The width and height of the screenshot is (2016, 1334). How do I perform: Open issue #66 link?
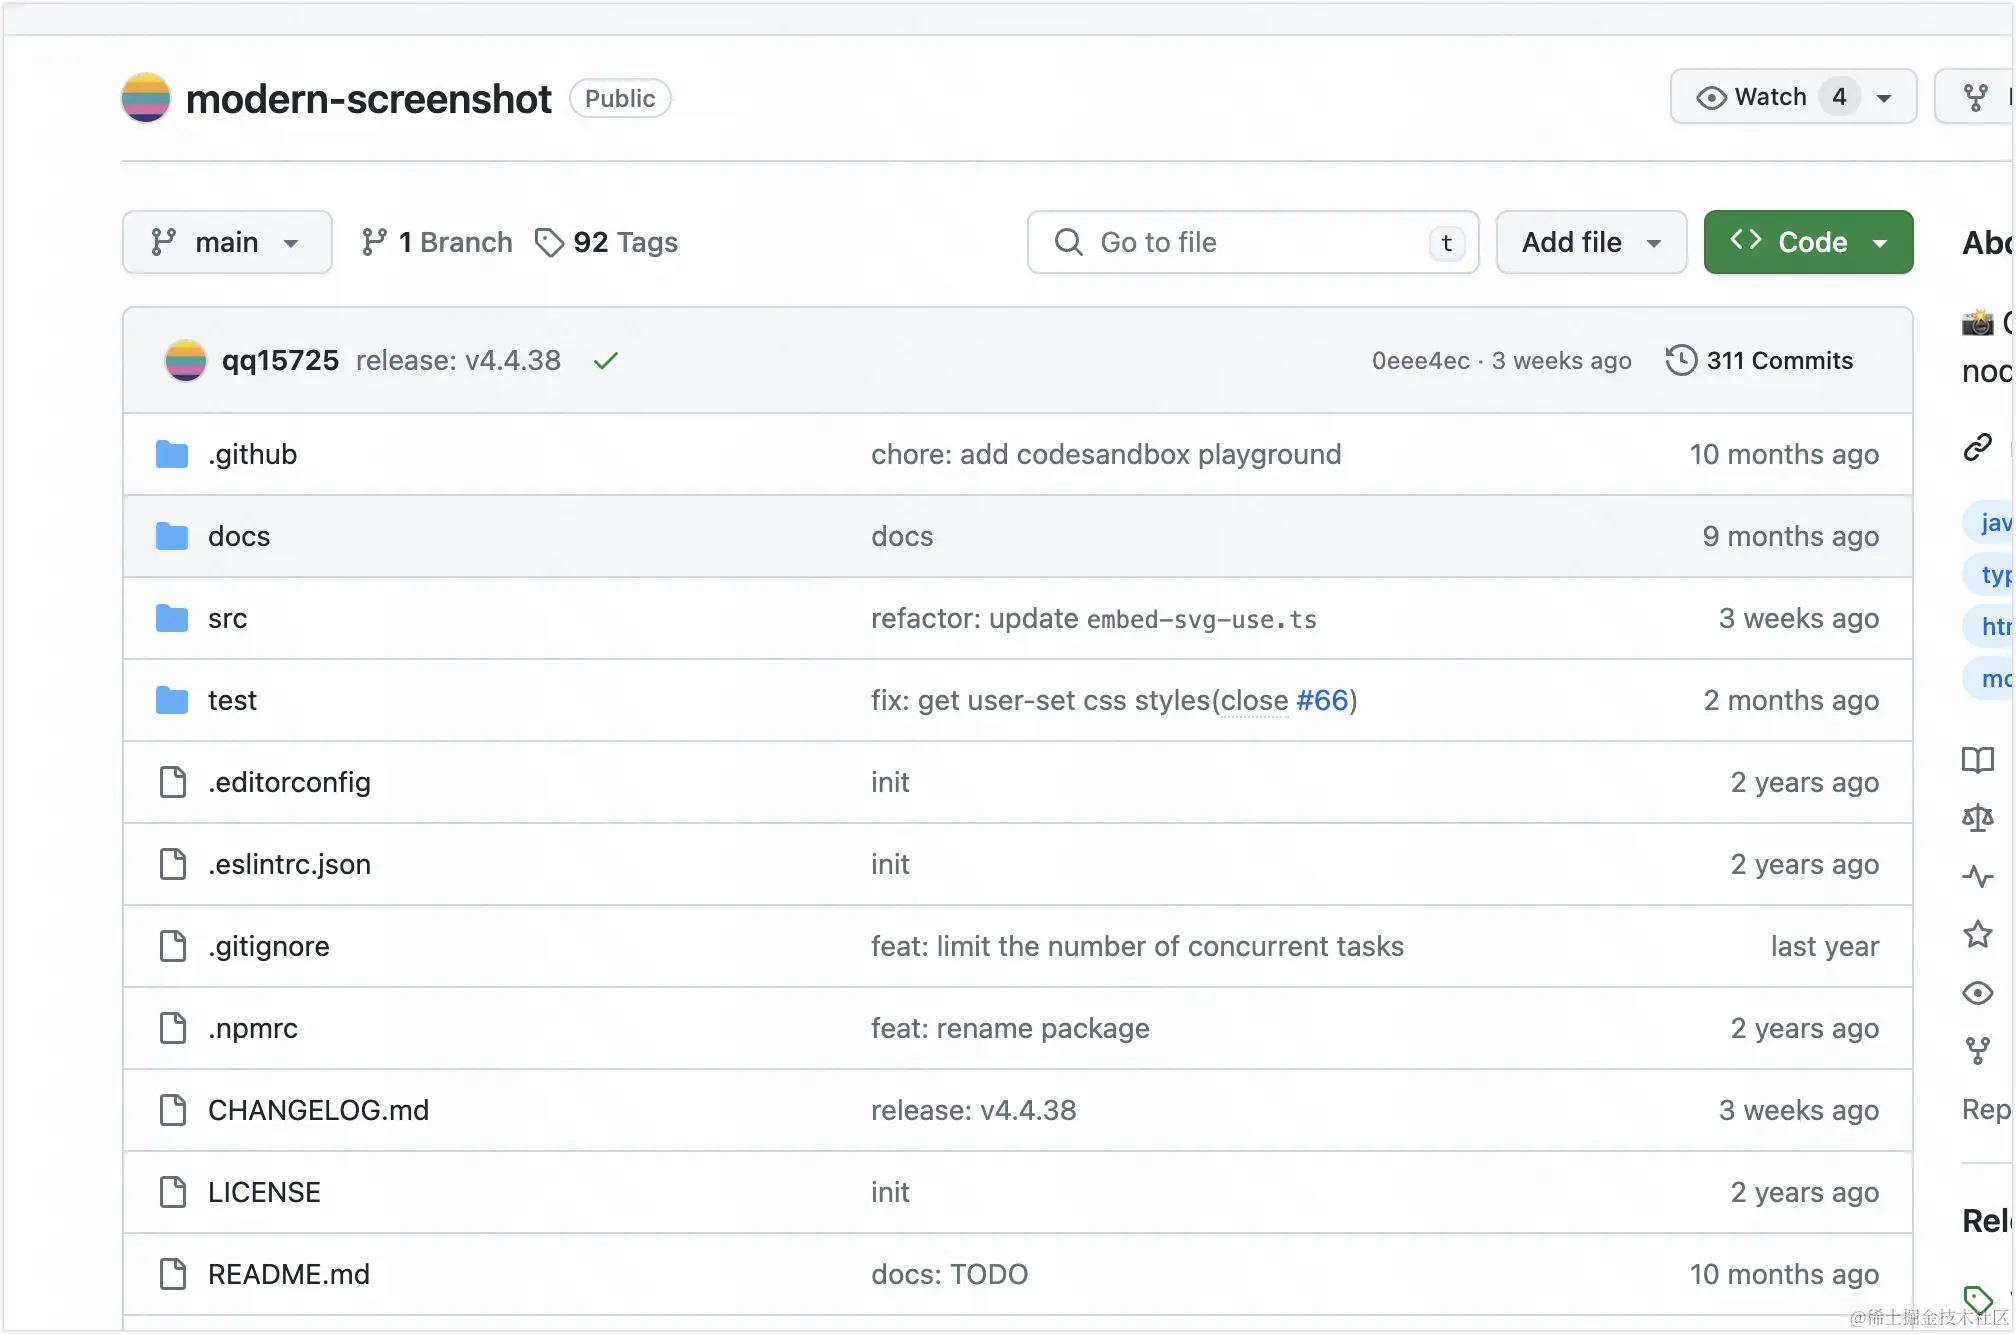1322,700
